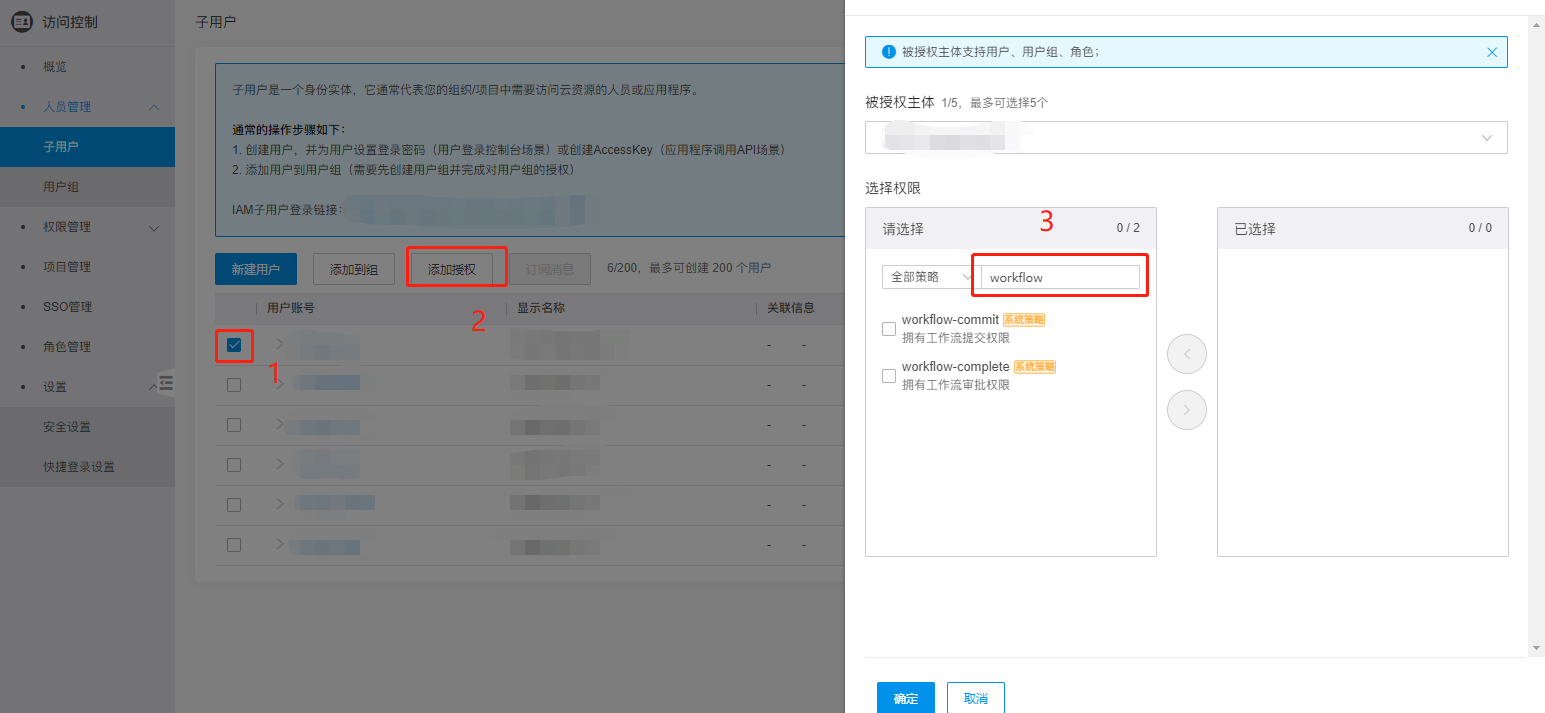This screenshot has height=713, width=1545.
Task: Click the IAM子用户登录链接 label
Action: [x=287, y=210]
